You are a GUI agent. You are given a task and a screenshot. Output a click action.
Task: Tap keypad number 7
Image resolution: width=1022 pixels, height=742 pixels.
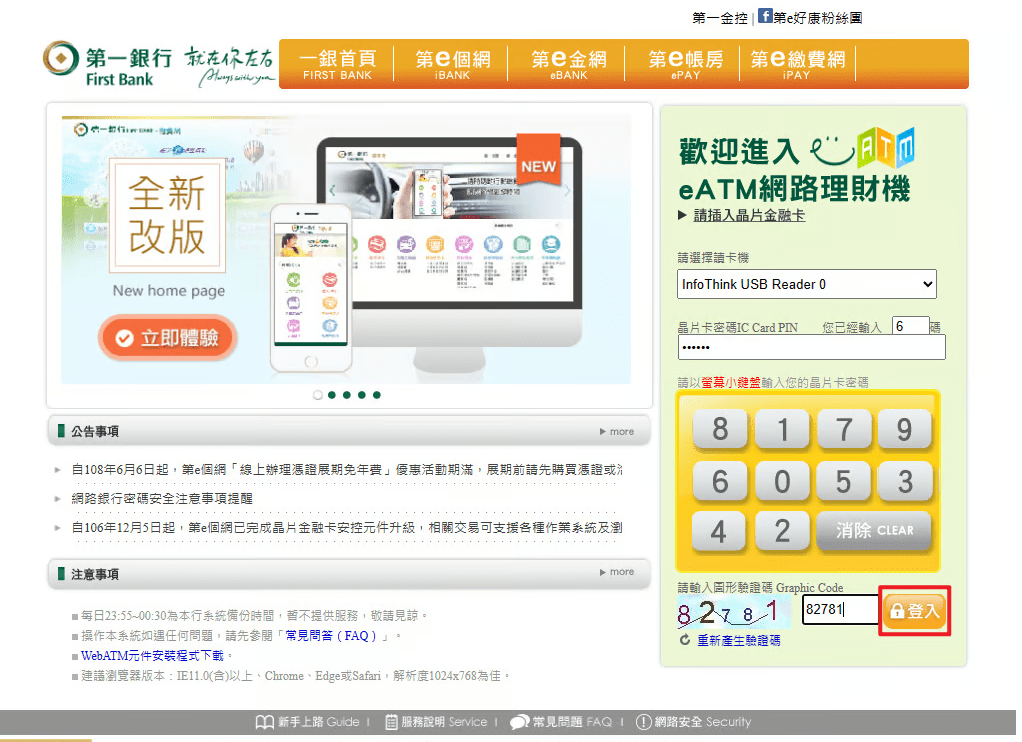(844, 430)
